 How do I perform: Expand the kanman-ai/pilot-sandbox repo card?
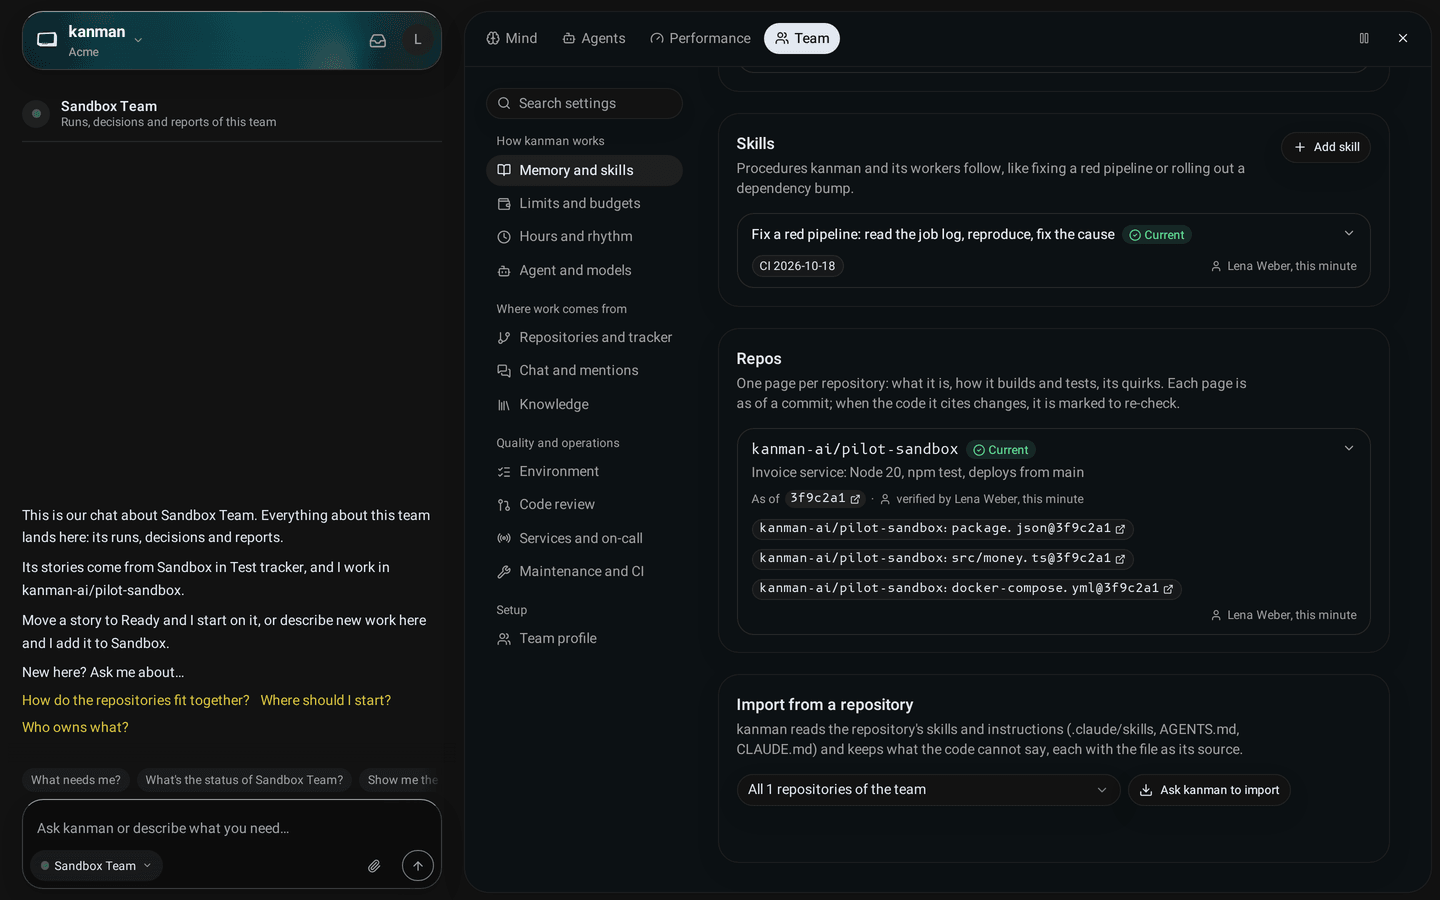1348,449
